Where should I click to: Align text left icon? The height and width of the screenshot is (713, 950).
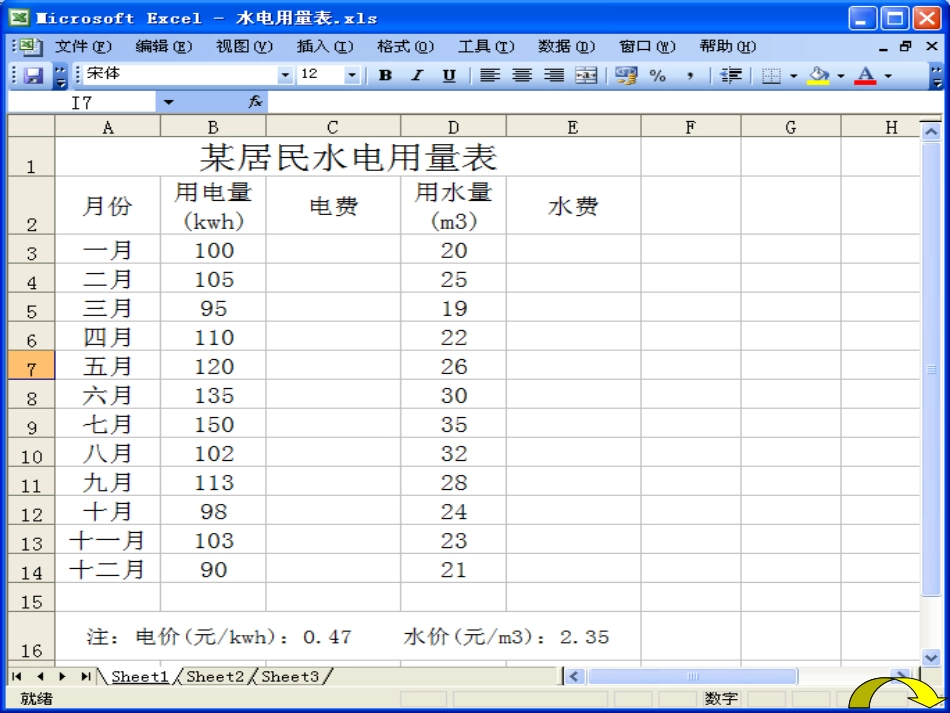(x=490, y=75)
